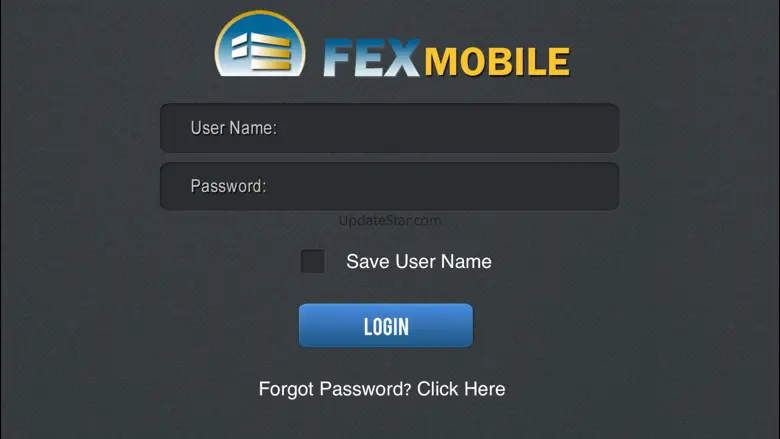The height and width of the screenshot is (439, 780).
Task: Click the blue FEX wordmark
Action: point(372,58)
